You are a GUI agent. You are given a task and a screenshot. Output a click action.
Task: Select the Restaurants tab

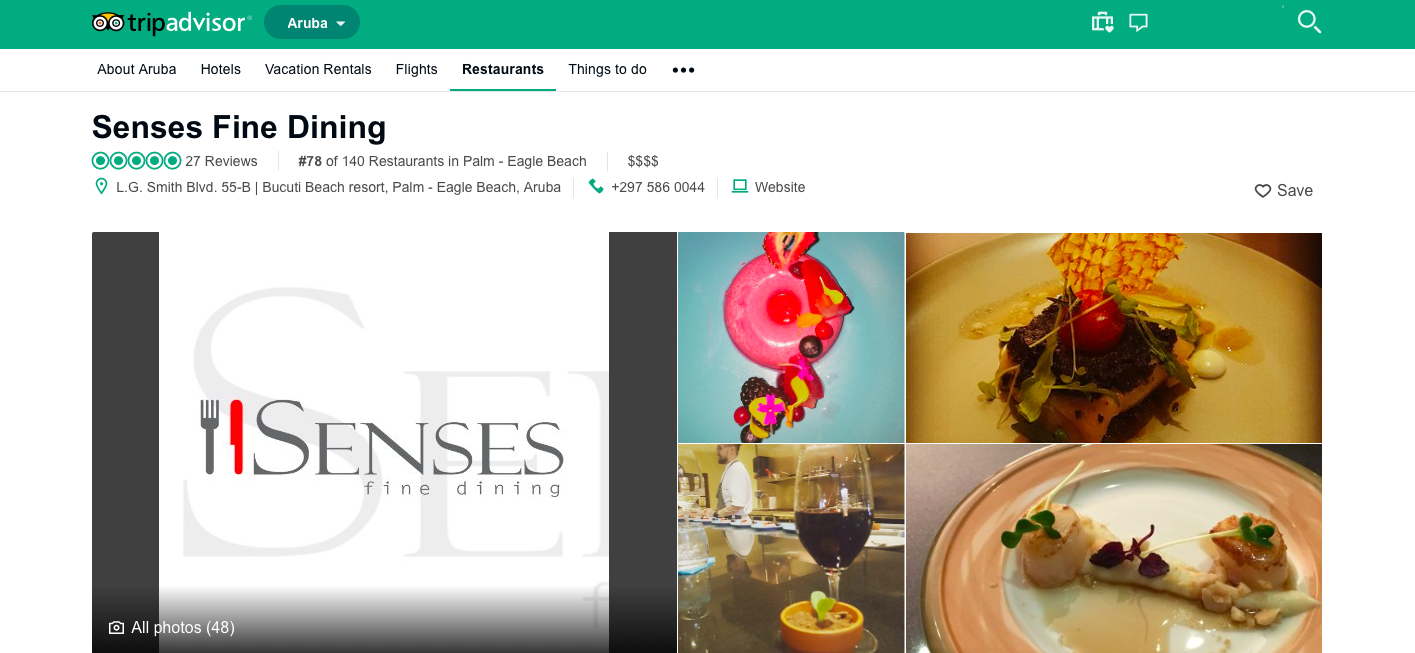click(x=503, y=69)
